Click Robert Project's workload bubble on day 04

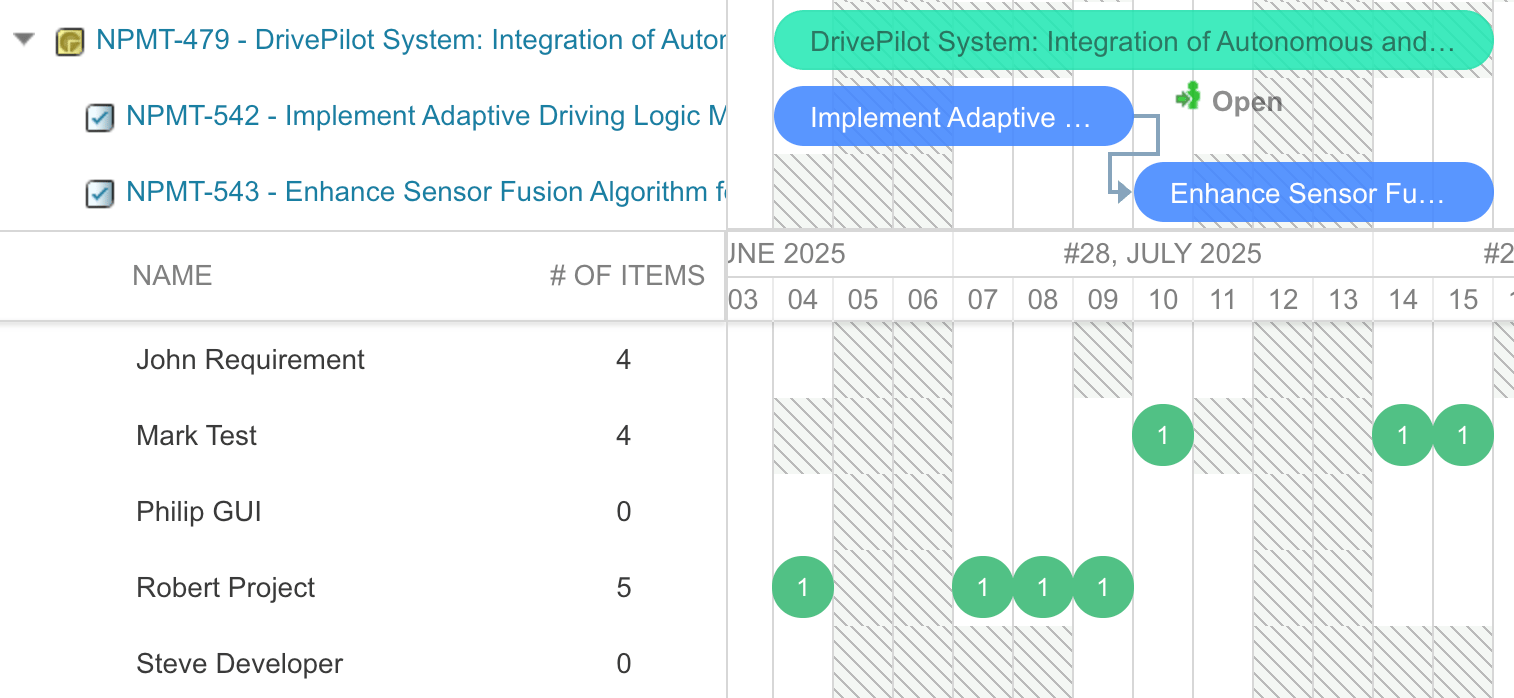pyautogui.click(x=803, y=587)
